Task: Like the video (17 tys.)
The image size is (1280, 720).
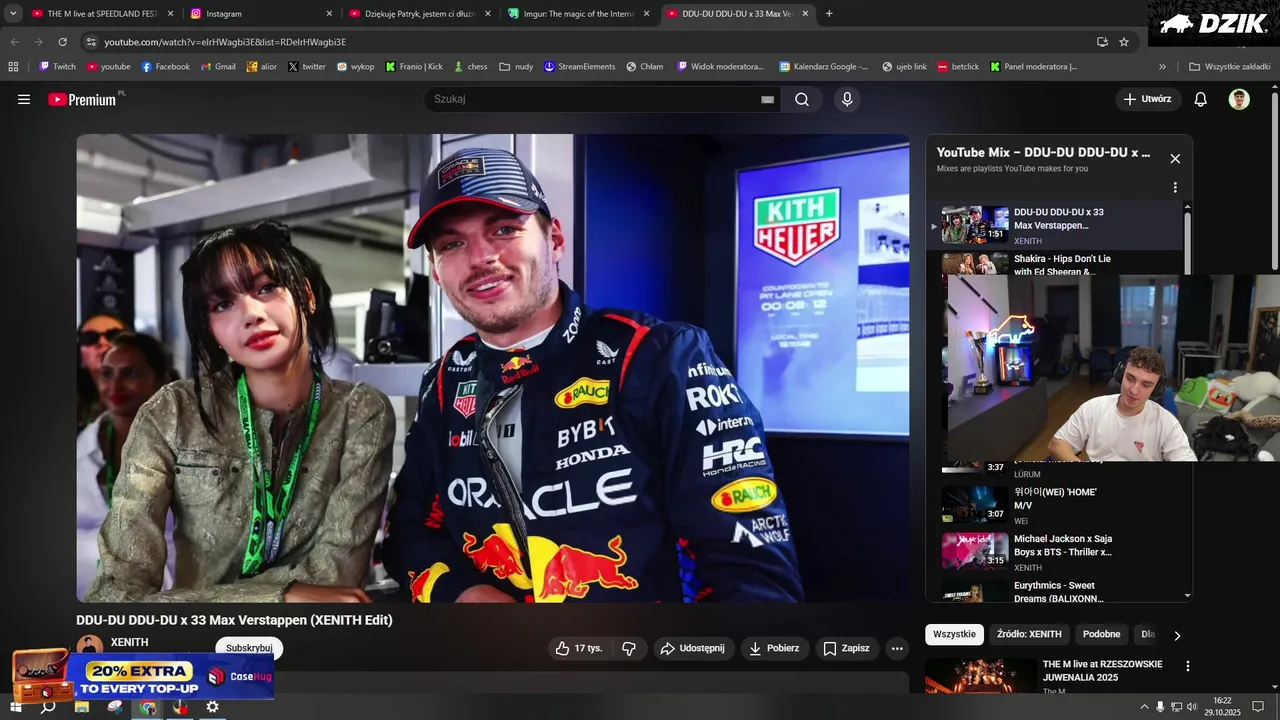Action: point(579,648)
